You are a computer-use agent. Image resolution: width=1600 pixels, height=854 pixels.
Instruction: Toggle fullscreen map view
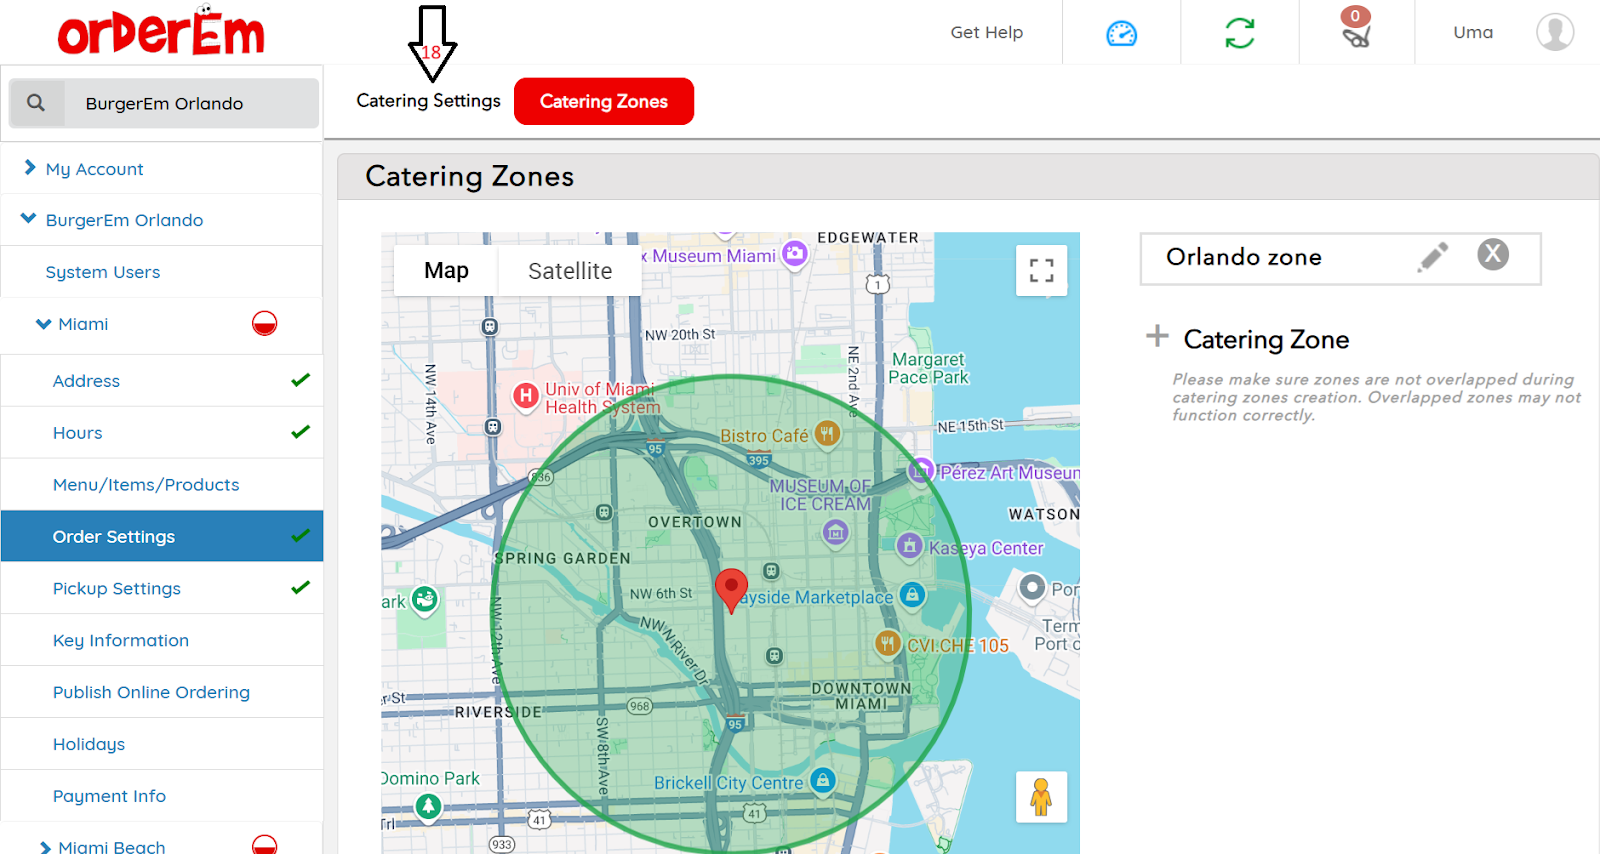[1041, 271]
